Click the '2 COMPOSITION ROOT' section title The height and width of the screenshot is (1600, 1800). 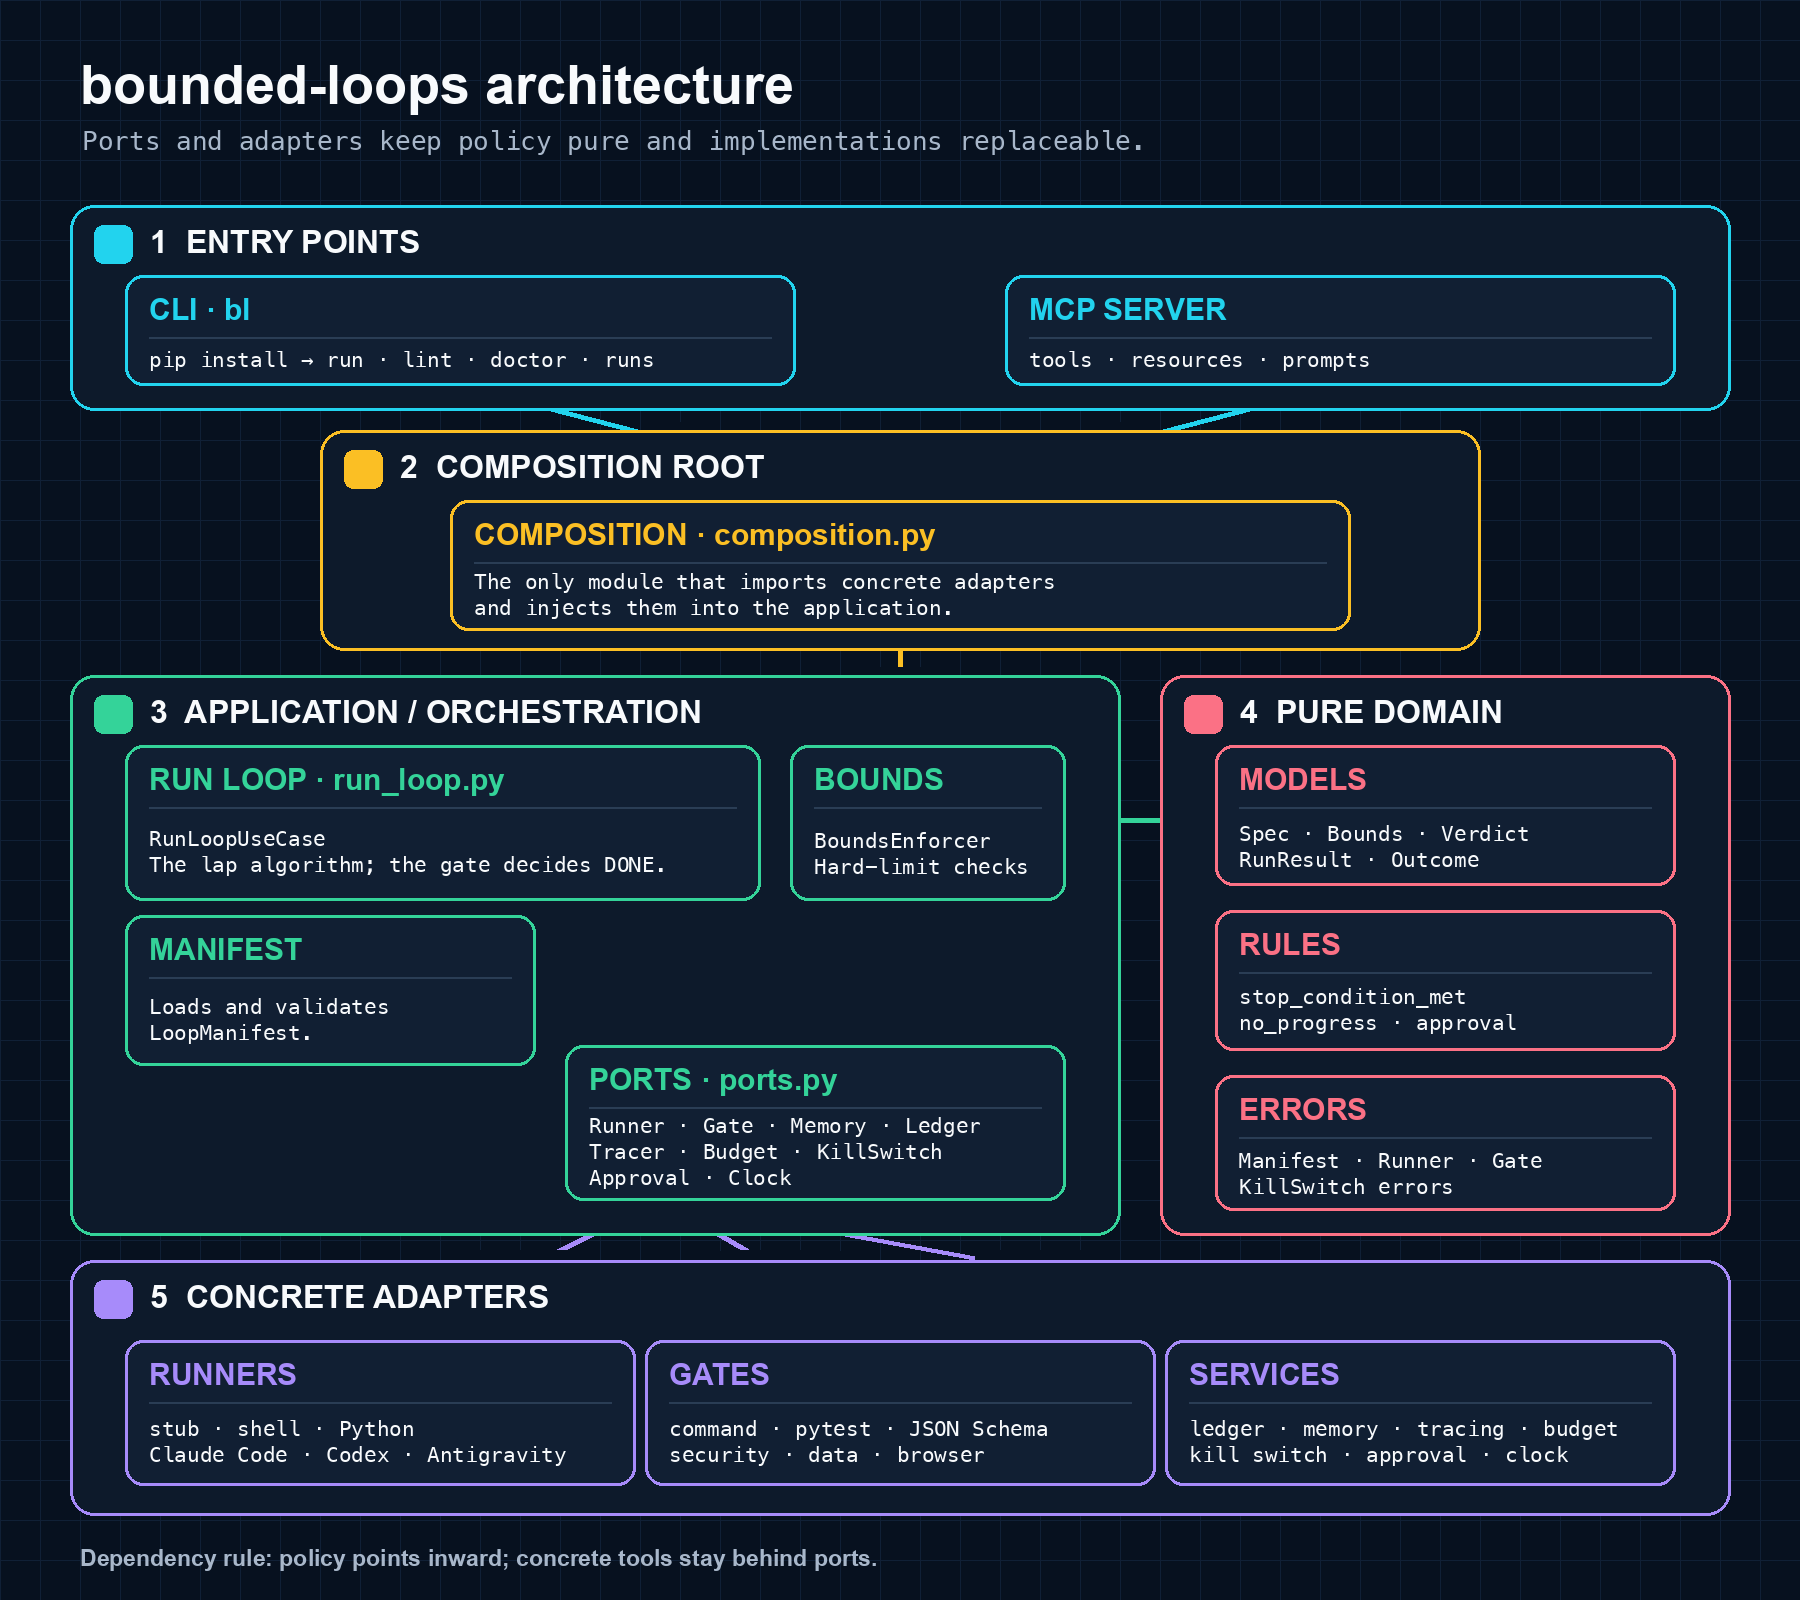tap(582, 467)
